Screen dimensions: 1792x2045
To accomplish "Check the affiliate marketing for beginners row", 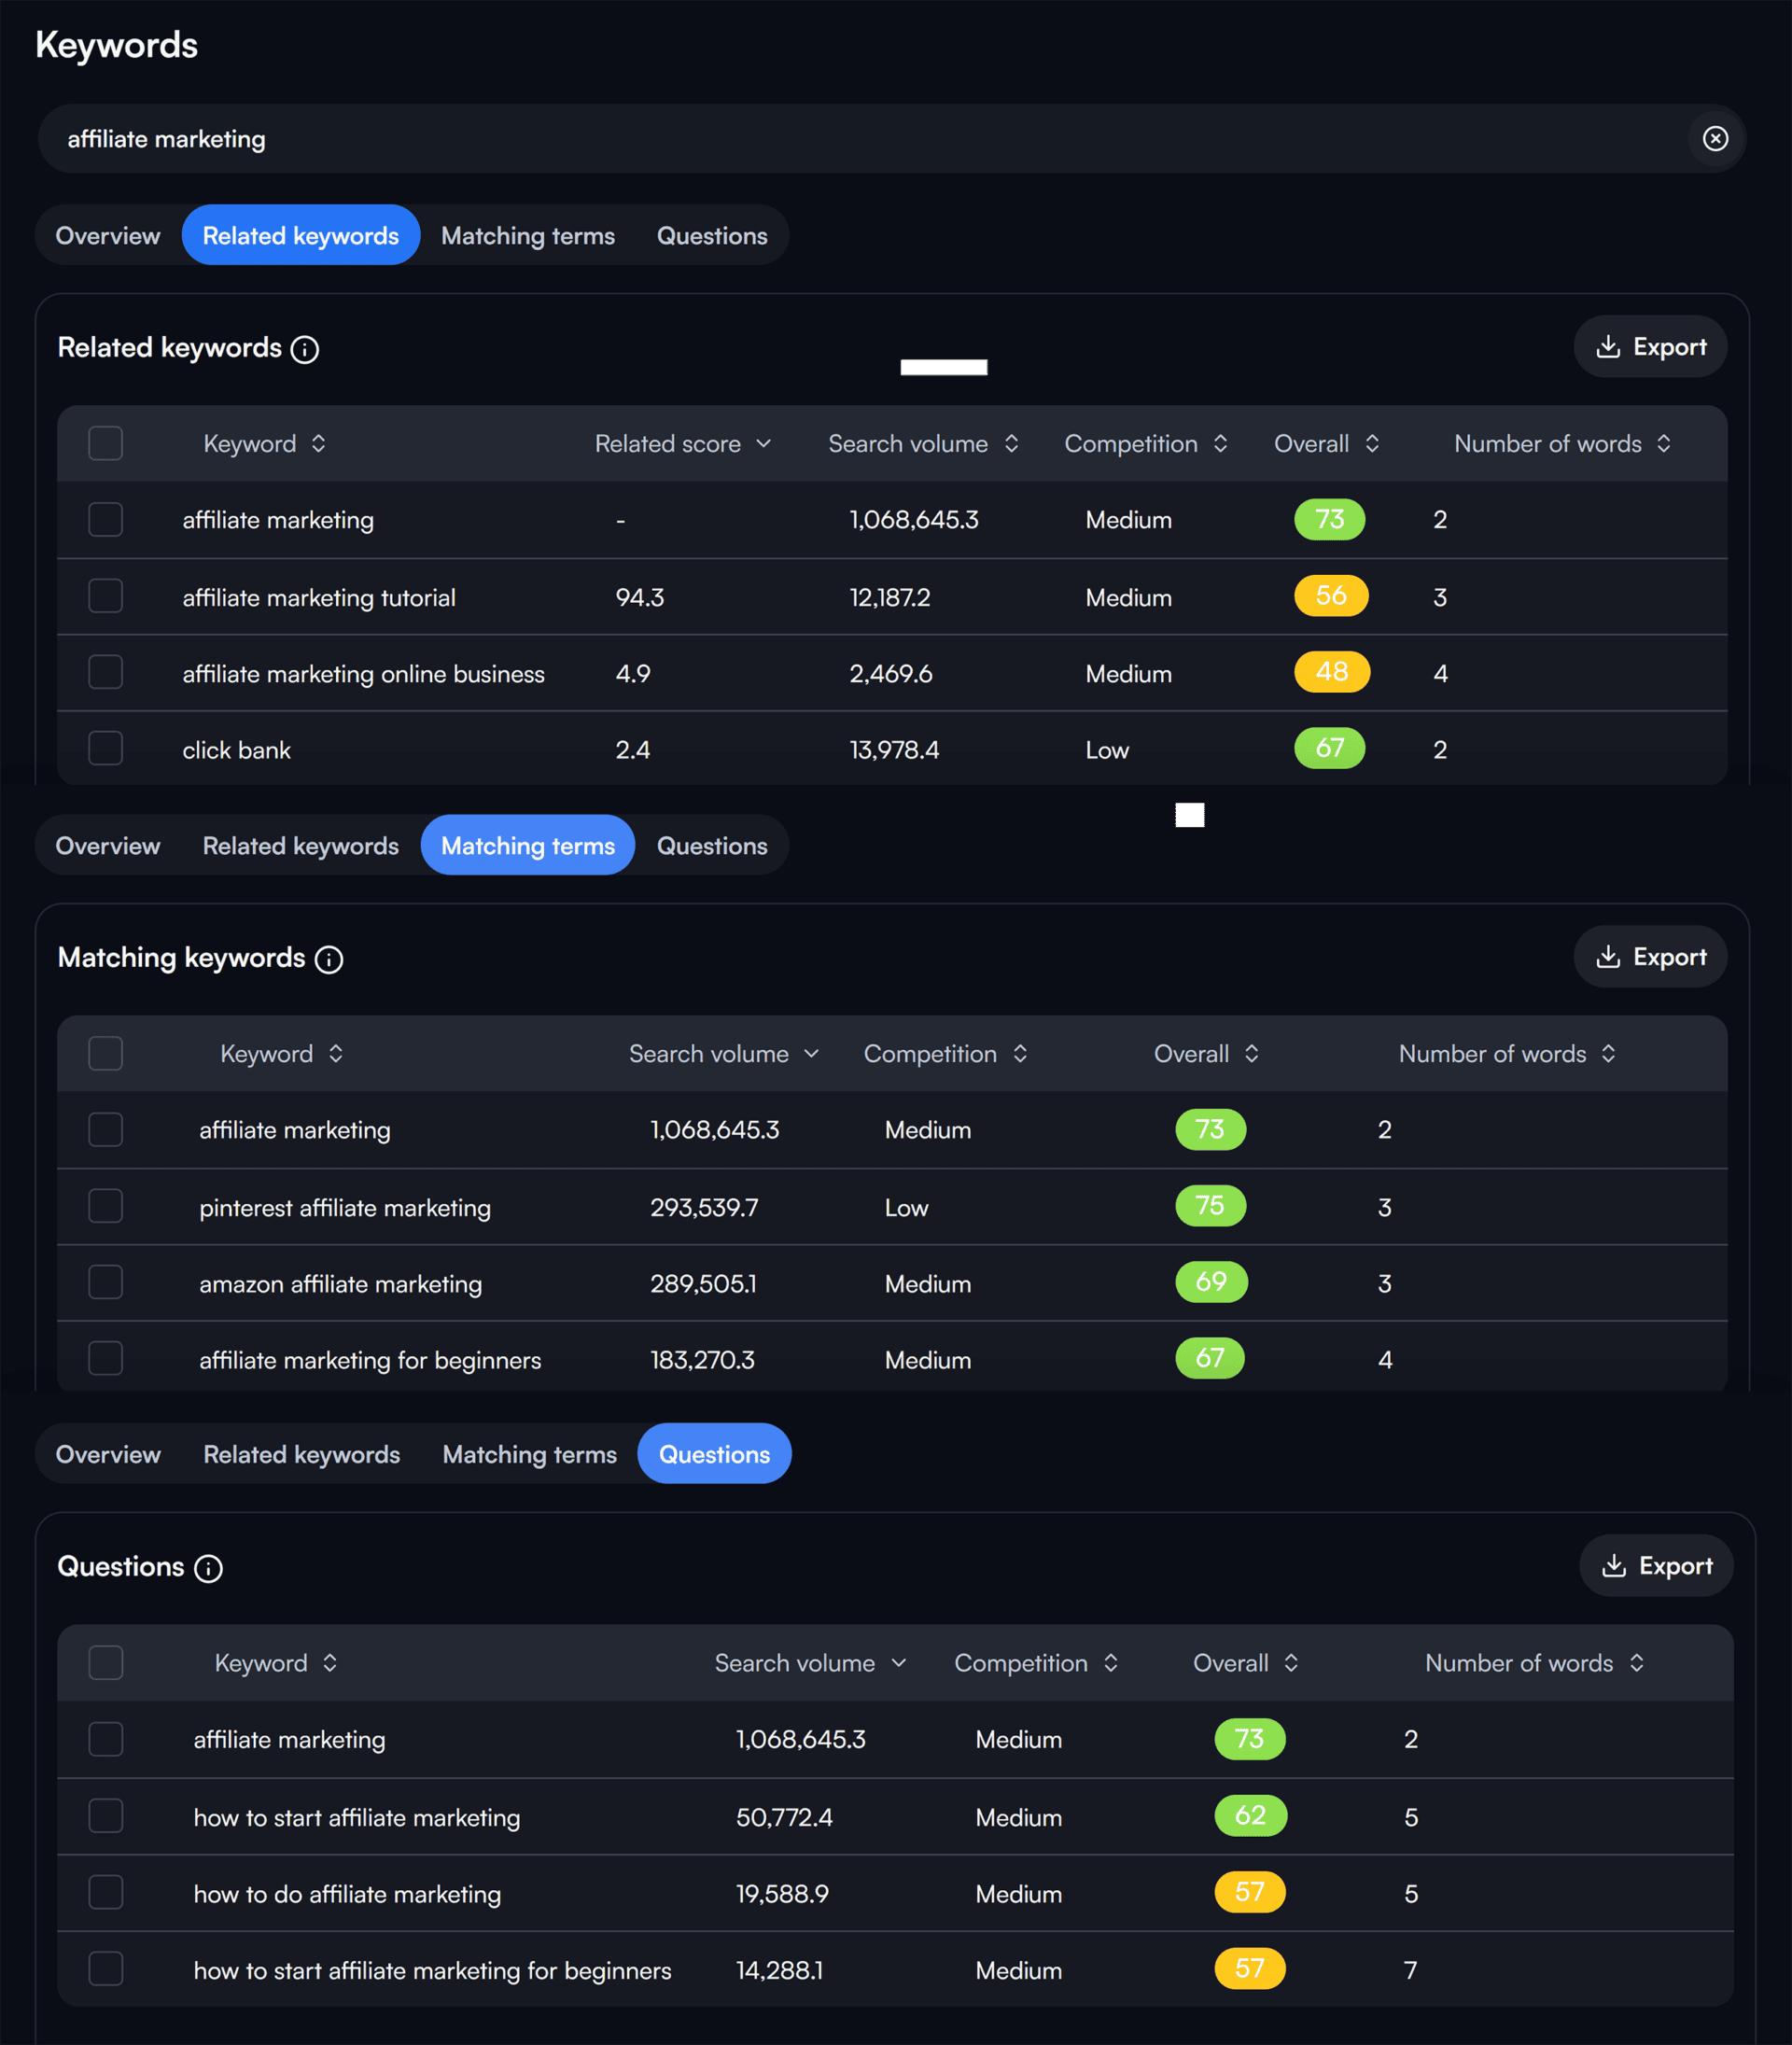I will tap(105, 1358).
